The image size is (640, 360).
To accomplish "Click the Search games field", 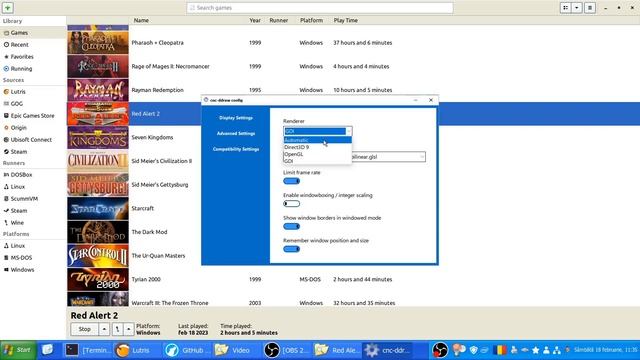I will point(320,8).
